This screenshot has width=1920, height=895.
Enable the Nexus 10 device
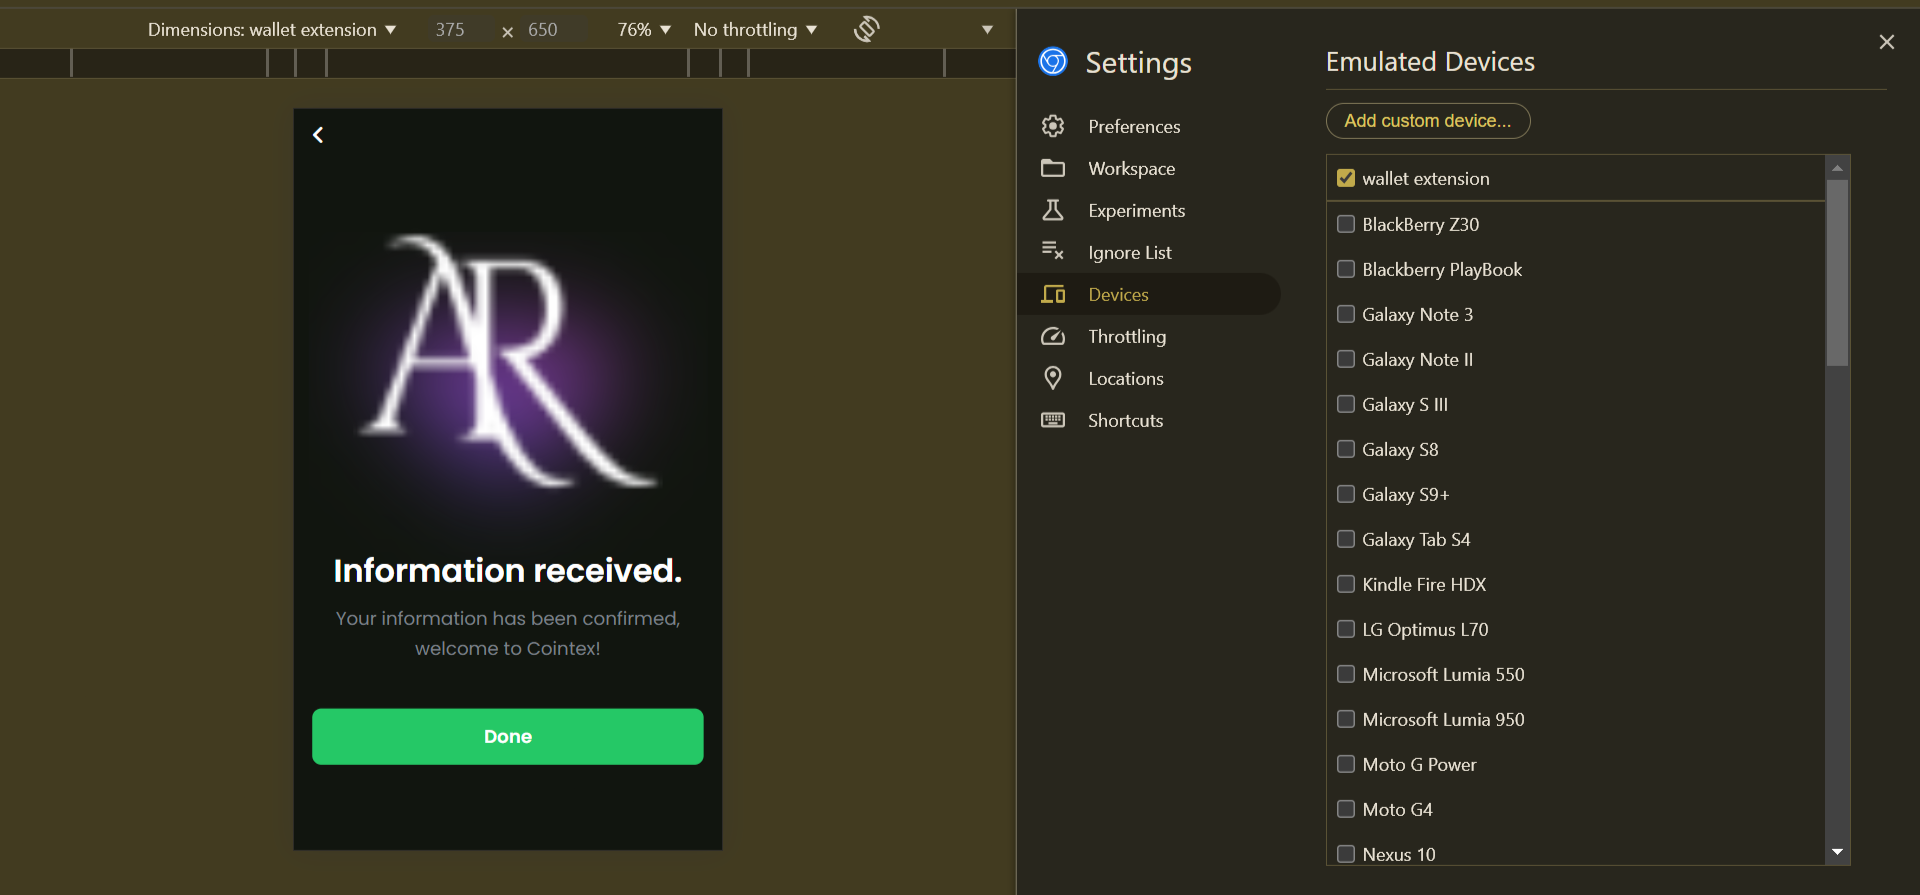1346,854
